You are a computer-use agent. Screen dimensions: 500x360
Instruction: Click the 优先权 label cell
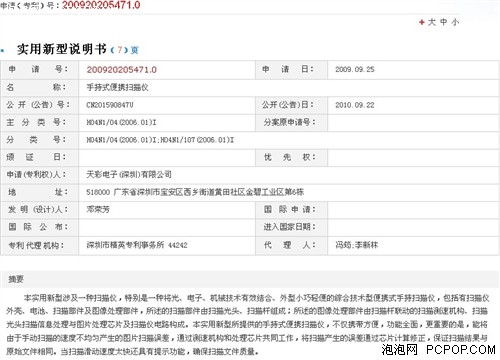[x=291, y=157]
